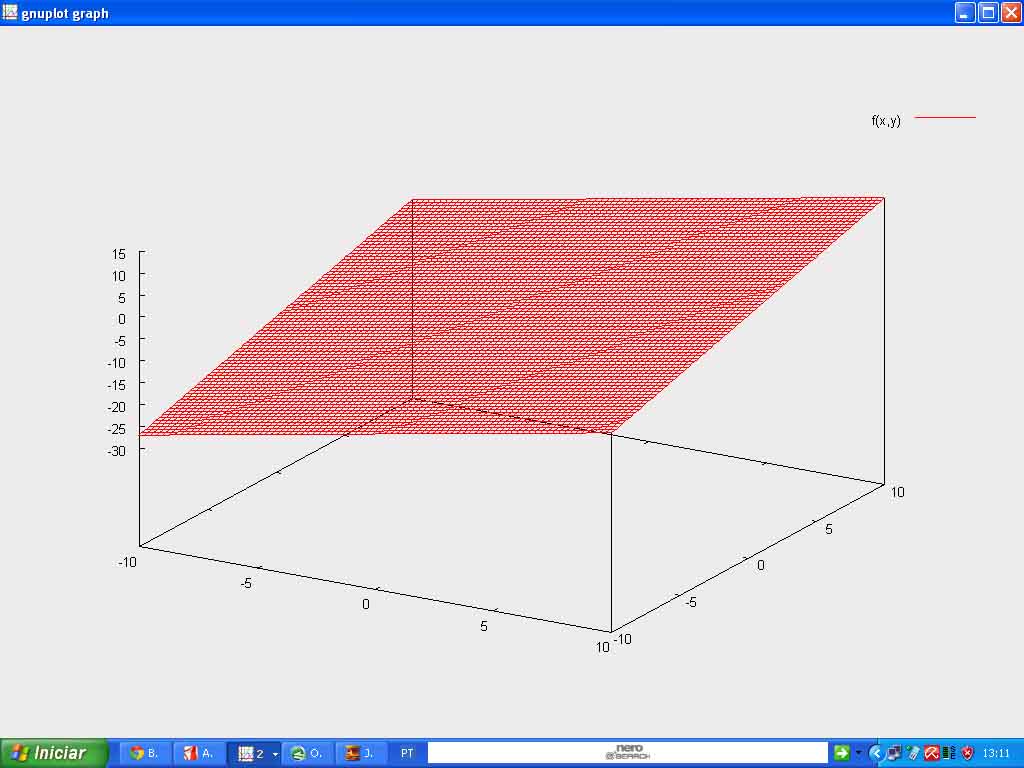Open the Iniciar start menu
The height and width of the screenshot is (768, 1024).
click(50, 752)
